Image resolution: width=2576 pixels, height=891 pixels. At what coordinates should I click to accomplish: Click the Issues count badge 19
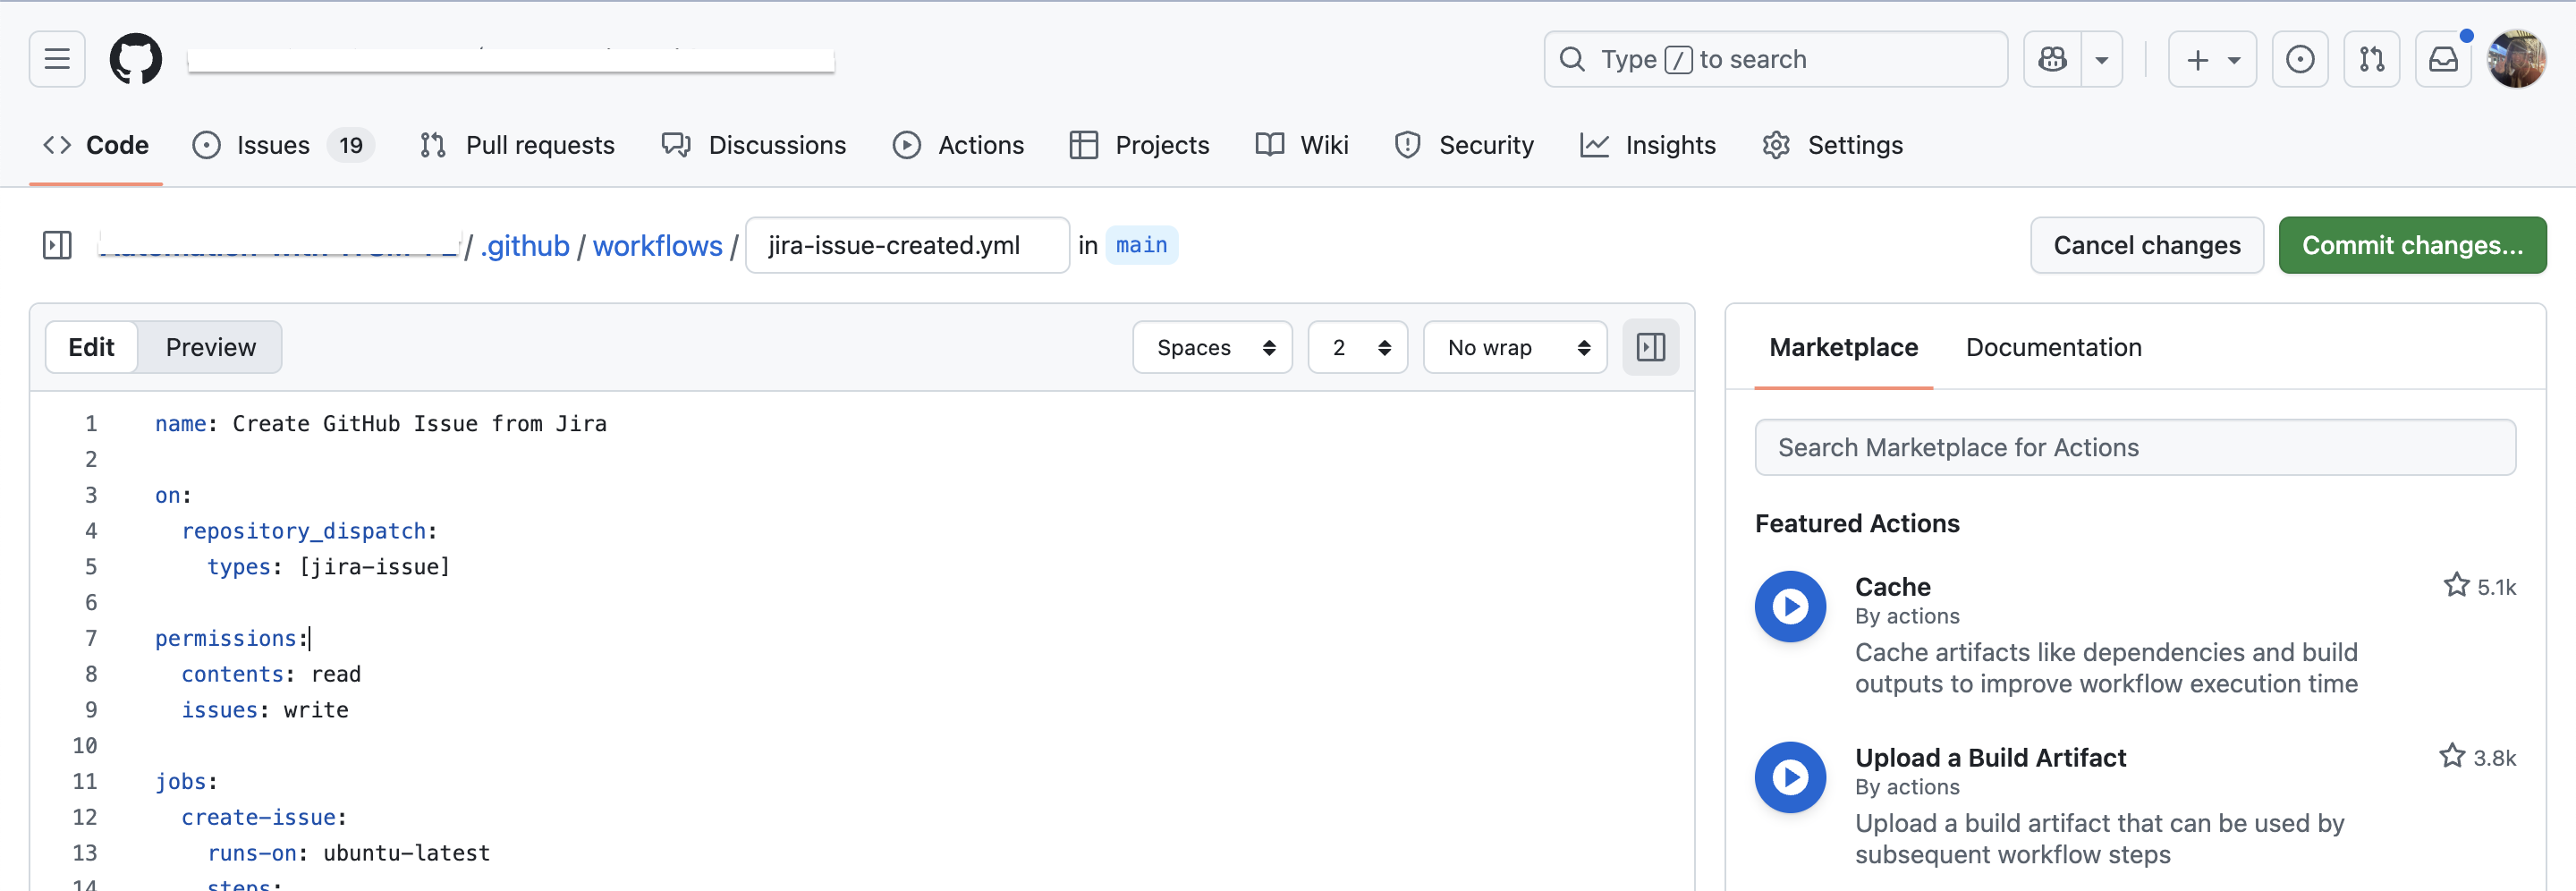pyautogui.click(x=351, y=145)
